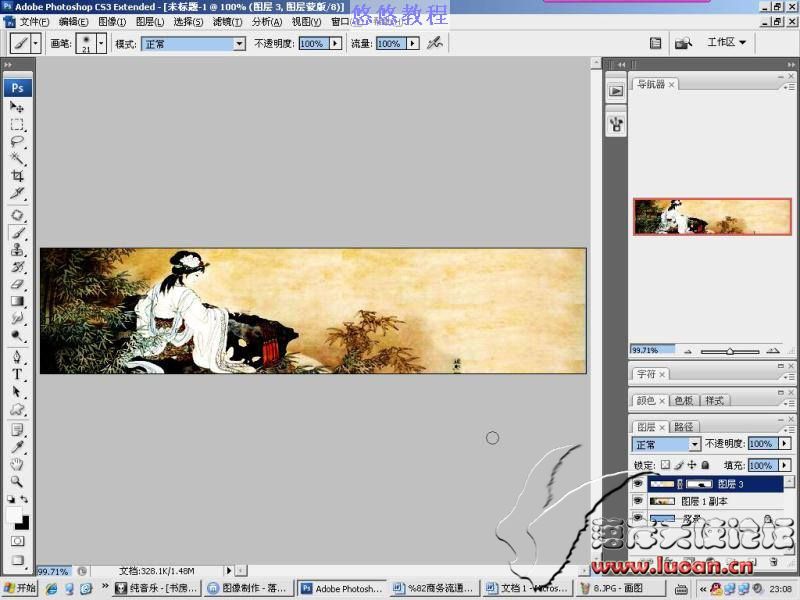The width and height of the screenshot is (800, 600).
Task: Reset default foreground and background colors
Action: tap(11, 499)
